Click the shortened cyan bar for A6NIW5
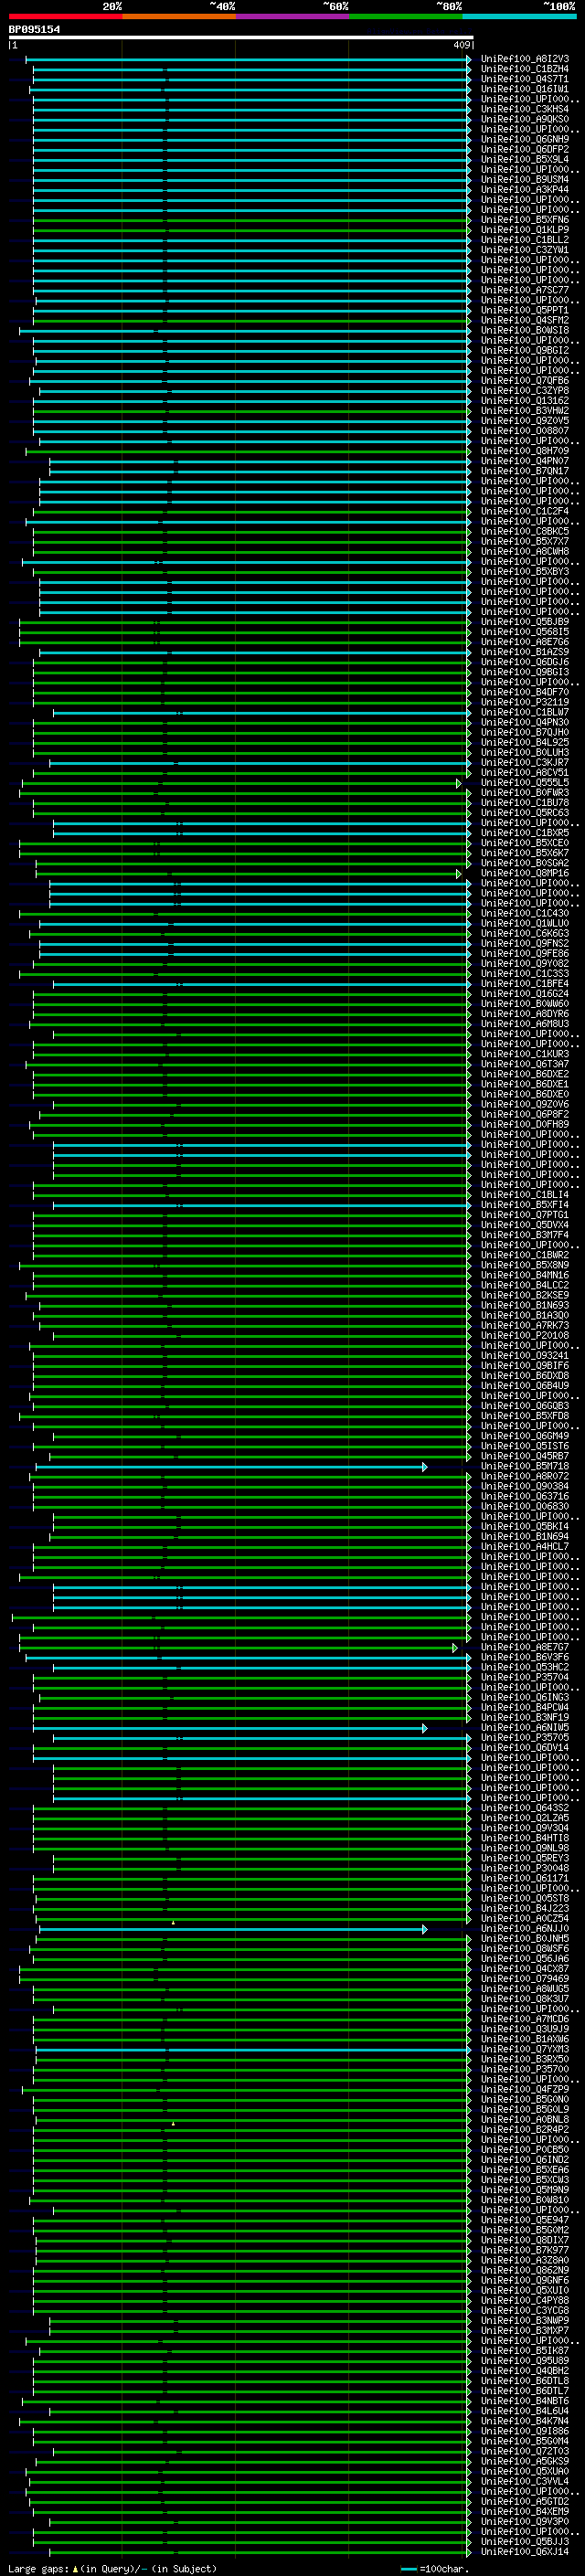 [x=230, y=1728]
